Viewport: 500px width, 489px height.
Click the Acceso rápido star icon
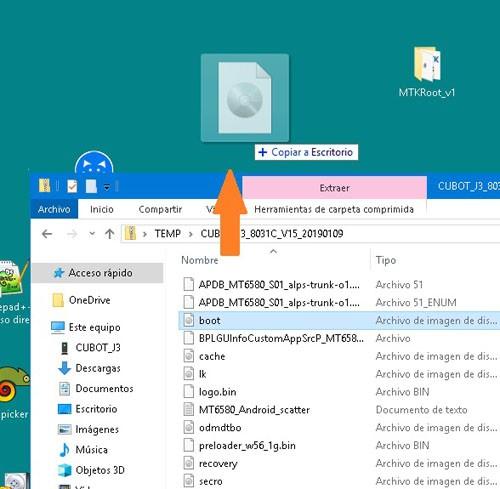coord(59,273)
